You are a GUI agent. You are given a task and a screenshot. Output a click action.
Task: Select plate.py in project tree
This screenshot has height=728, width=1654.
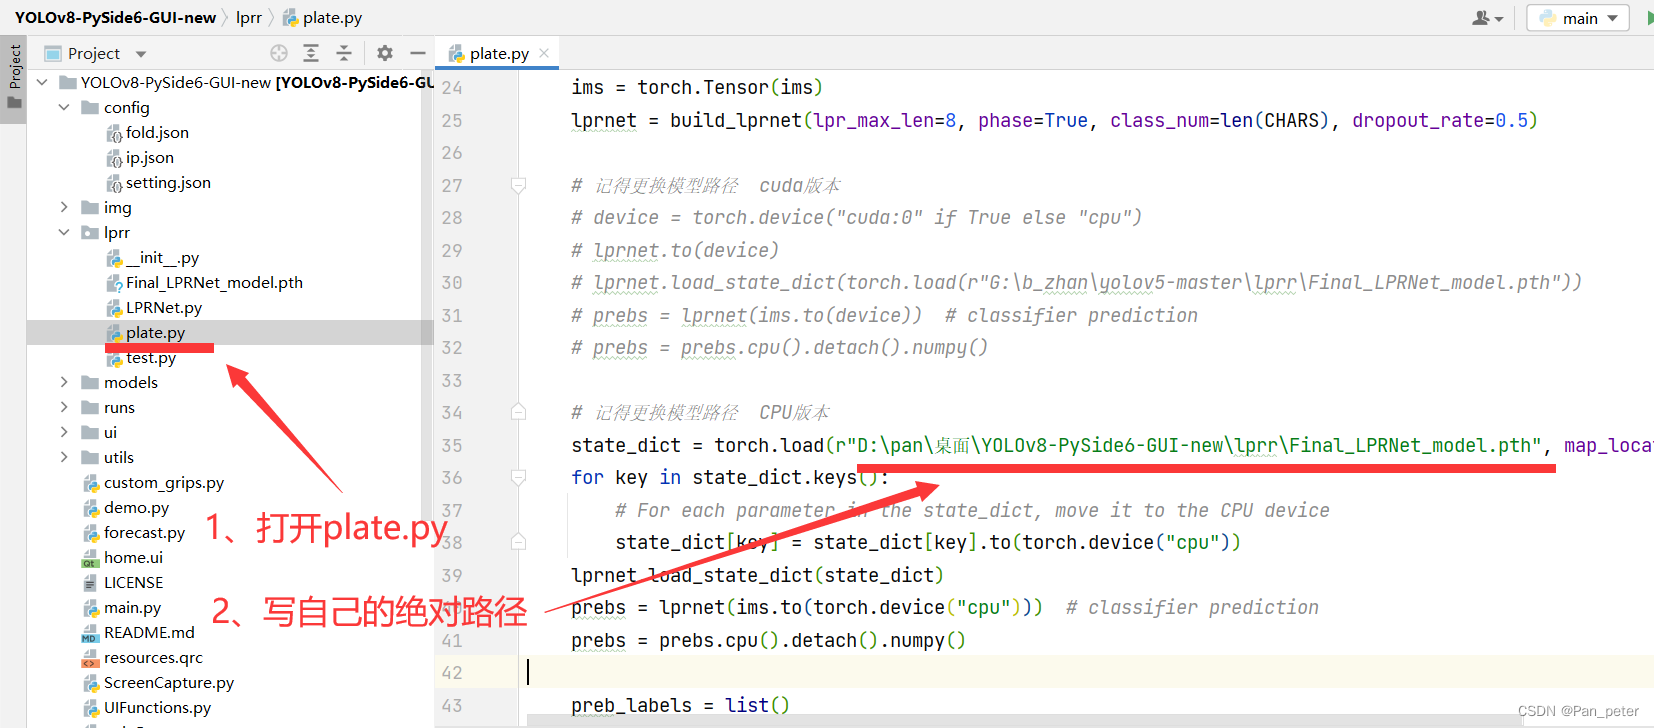(x=155, y=332)
